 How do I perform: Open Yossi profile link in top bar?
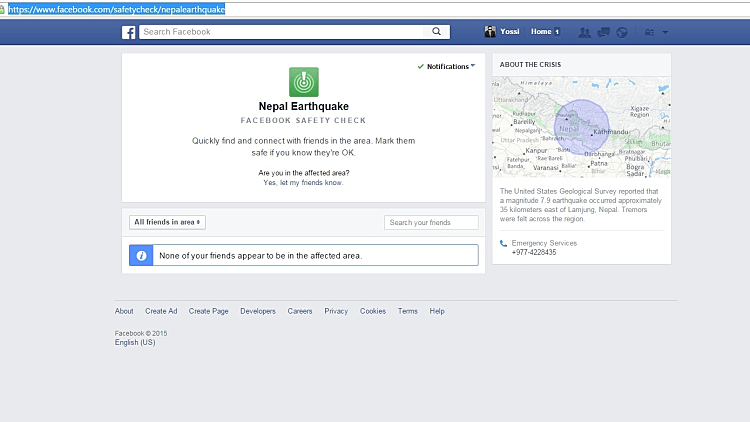pos(510,32)
